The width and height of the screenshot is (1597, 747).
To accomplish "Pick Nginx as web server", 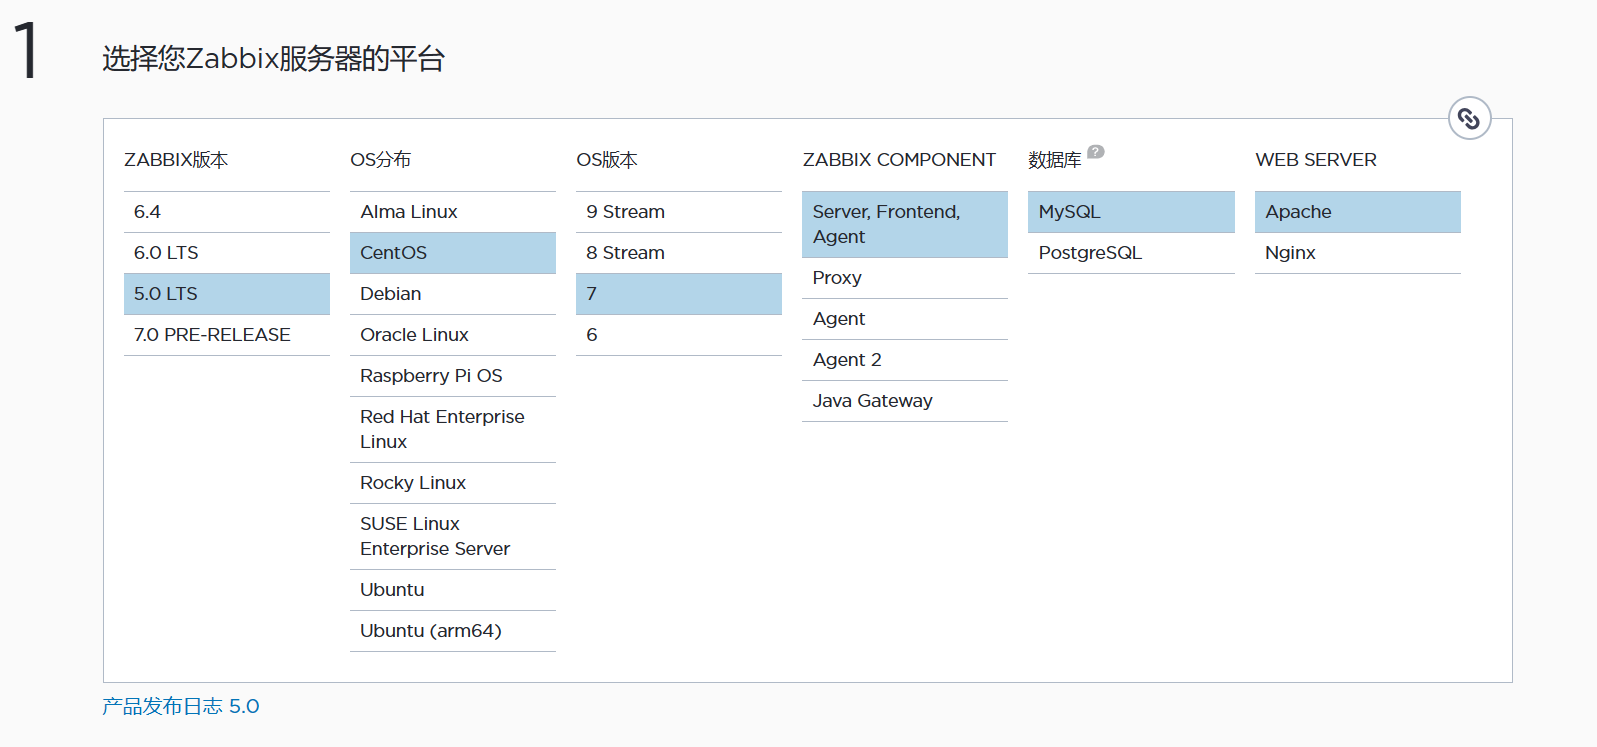I will tap(1358, 253).
